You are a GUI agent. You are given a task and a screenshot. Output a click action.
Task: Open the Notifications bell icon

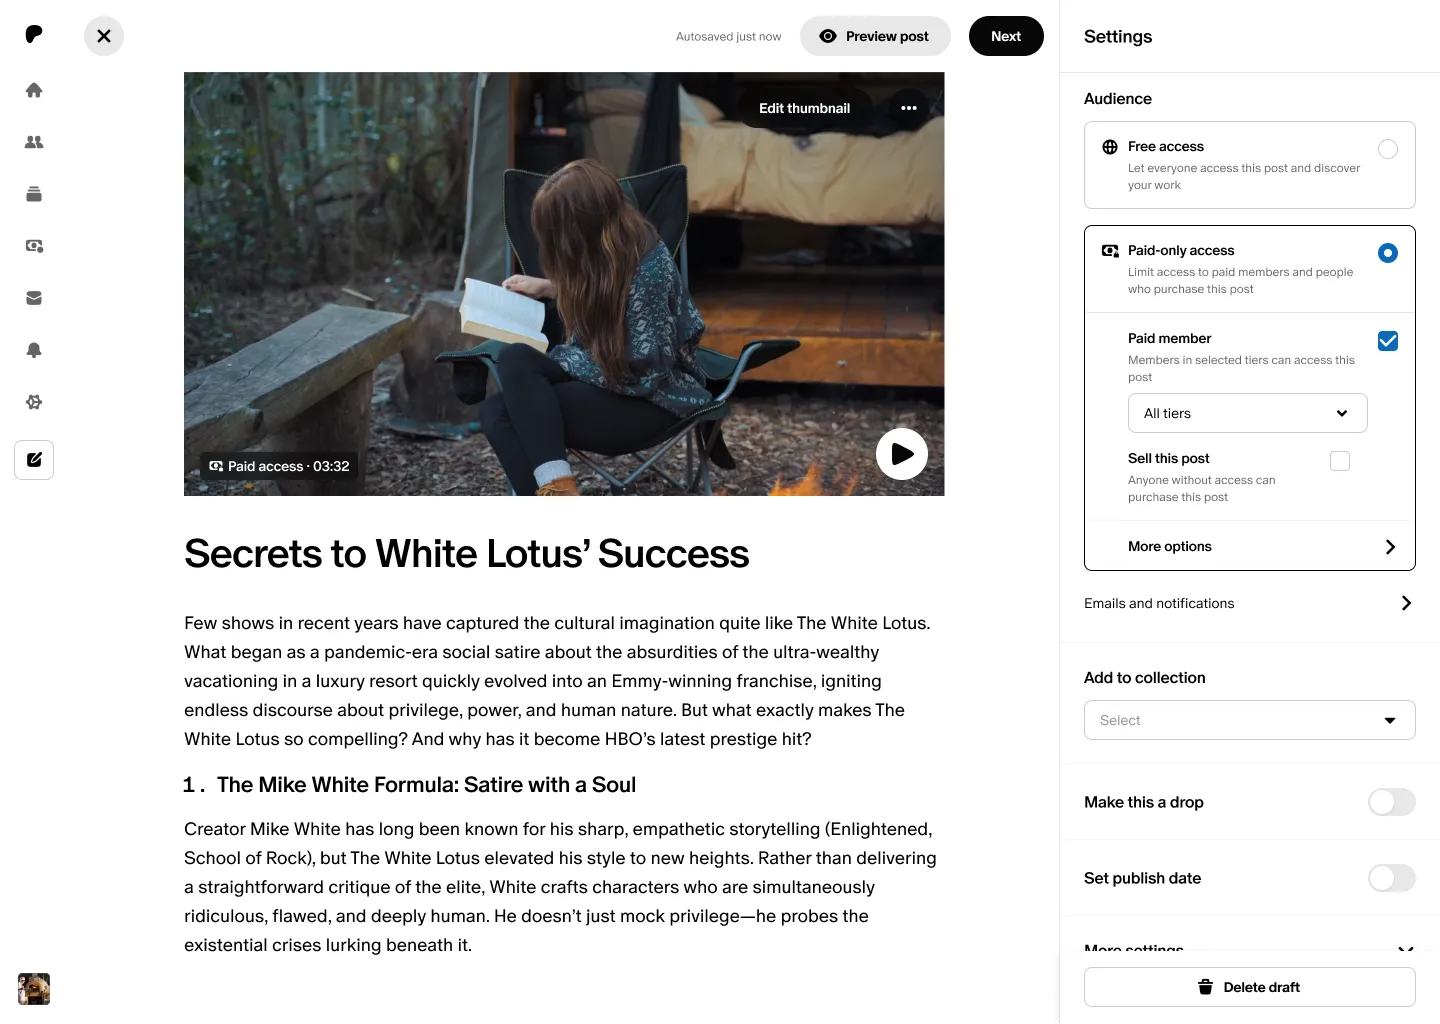(34, 350)
